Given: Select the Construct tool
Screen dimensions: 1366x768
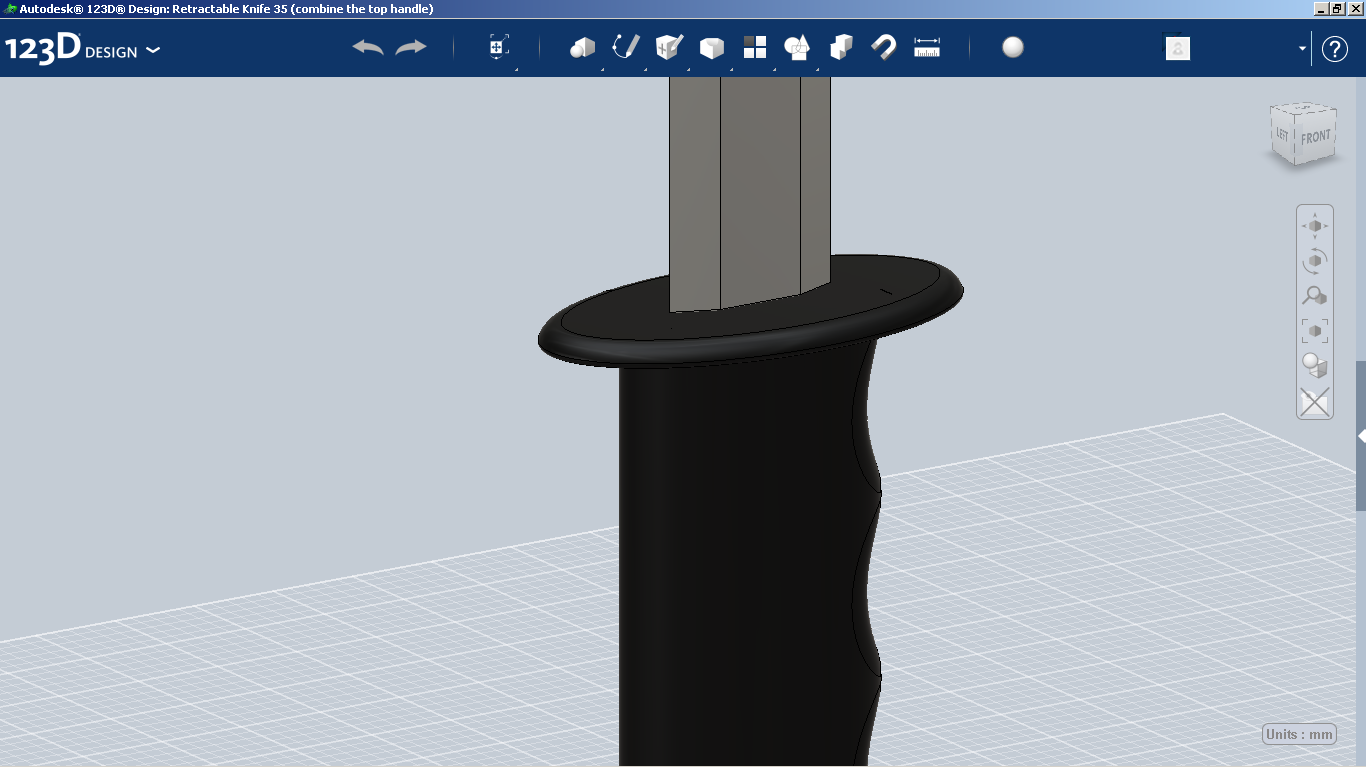Looking at the screenshot, I should click(x=667, y=46).
